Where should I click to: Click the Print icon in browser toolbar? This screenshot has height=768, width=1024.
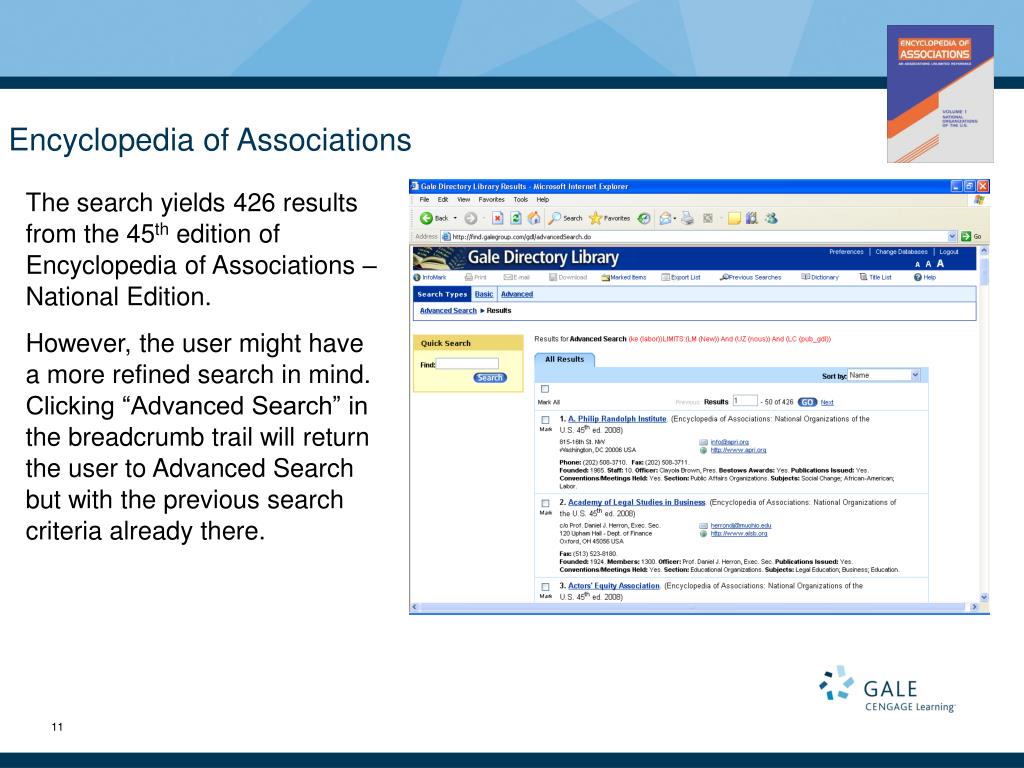pos(687,219)
